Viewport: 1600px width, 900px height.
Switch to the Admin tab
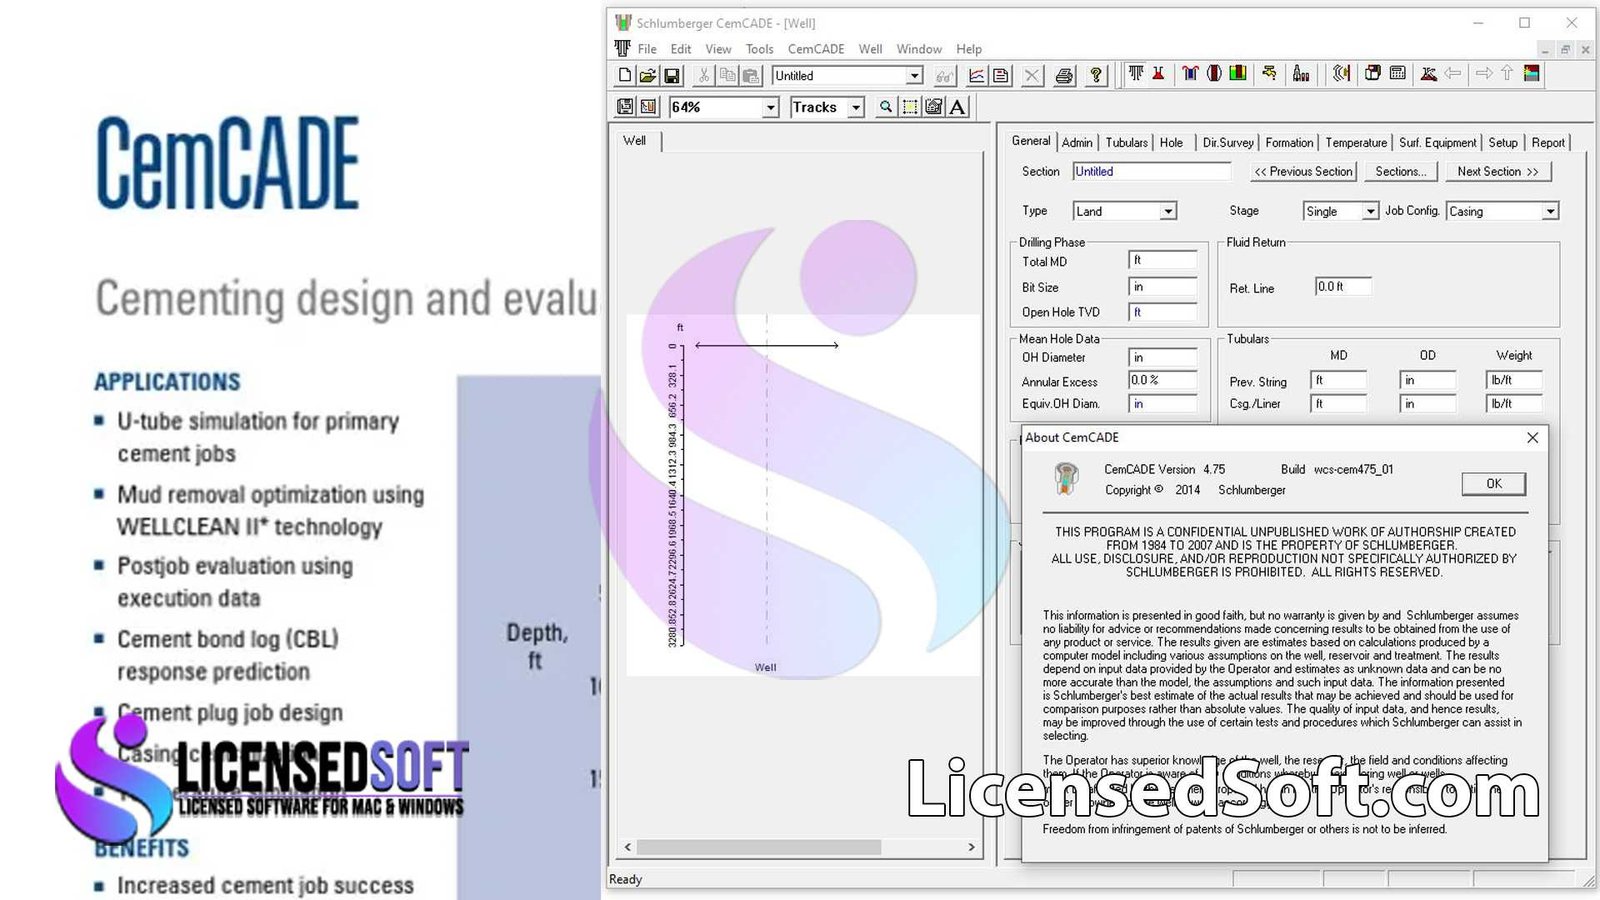1077,143
